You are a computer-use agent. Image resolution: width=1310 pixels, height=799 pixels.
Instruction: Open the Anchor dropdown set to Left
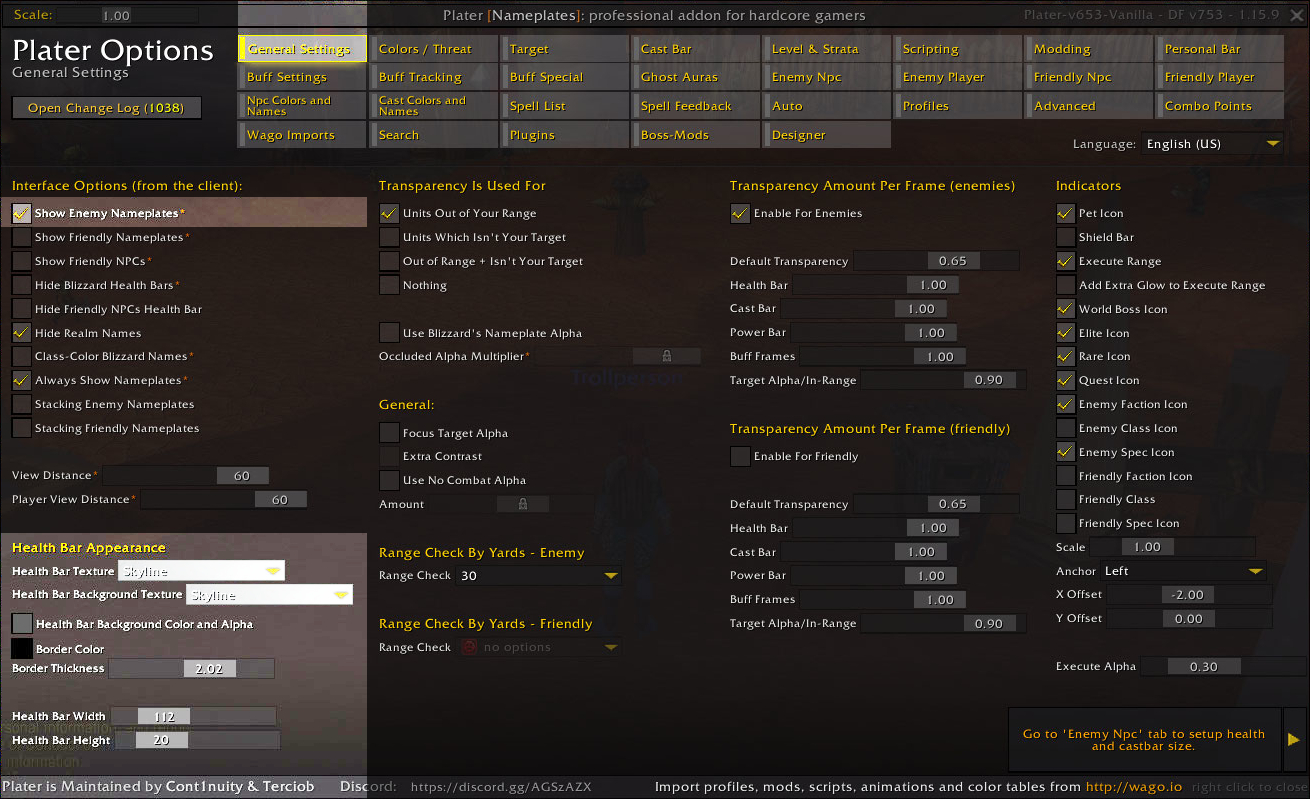[1184, 571]
